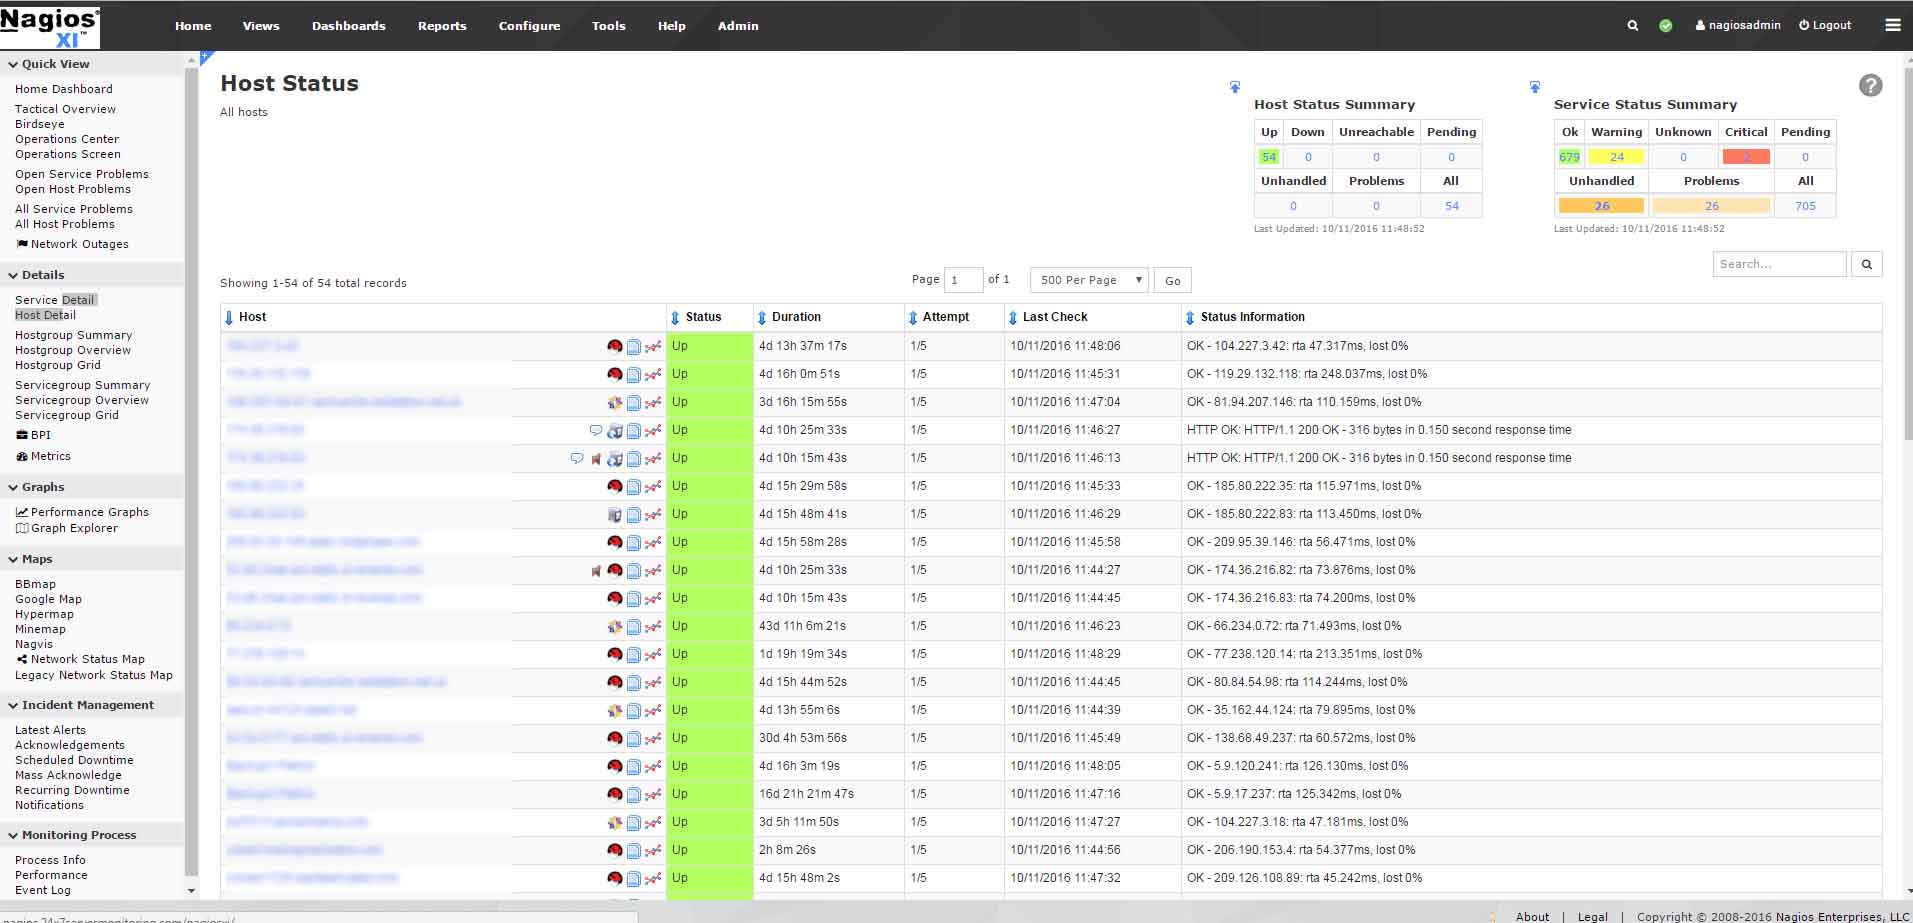Open the Home menu item
Screen dimensions: 1913x923
click(193, 26)
